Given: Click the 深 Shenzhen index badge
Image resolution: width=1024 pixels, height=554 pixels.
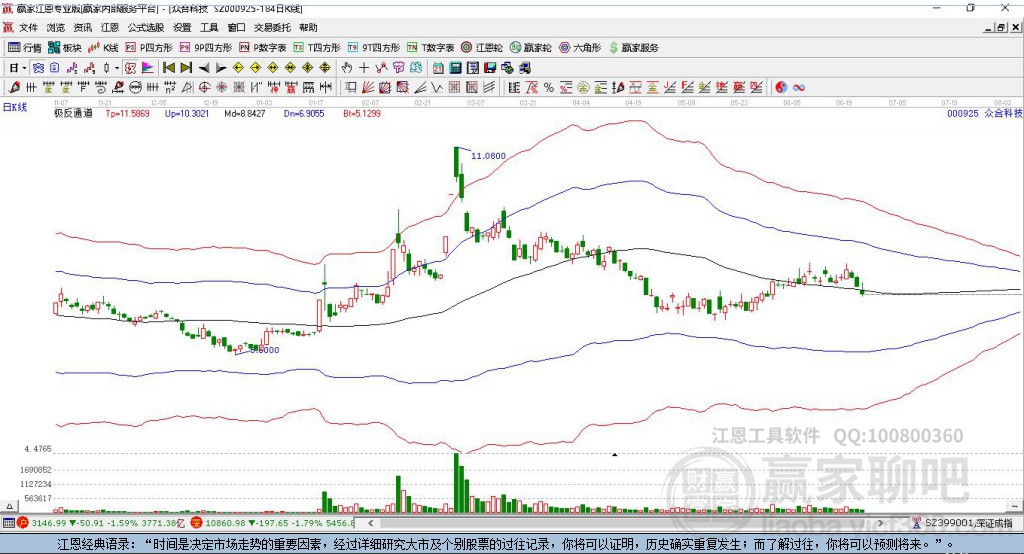Looking at the screenshot, I should (196, 523).
